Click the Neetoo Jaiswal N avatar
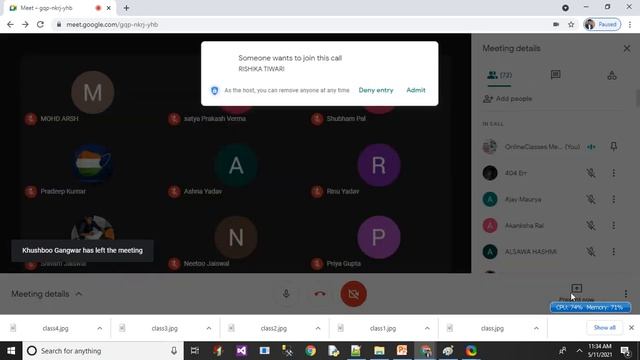The image size is (640, 360). click(x=236, y=238)
